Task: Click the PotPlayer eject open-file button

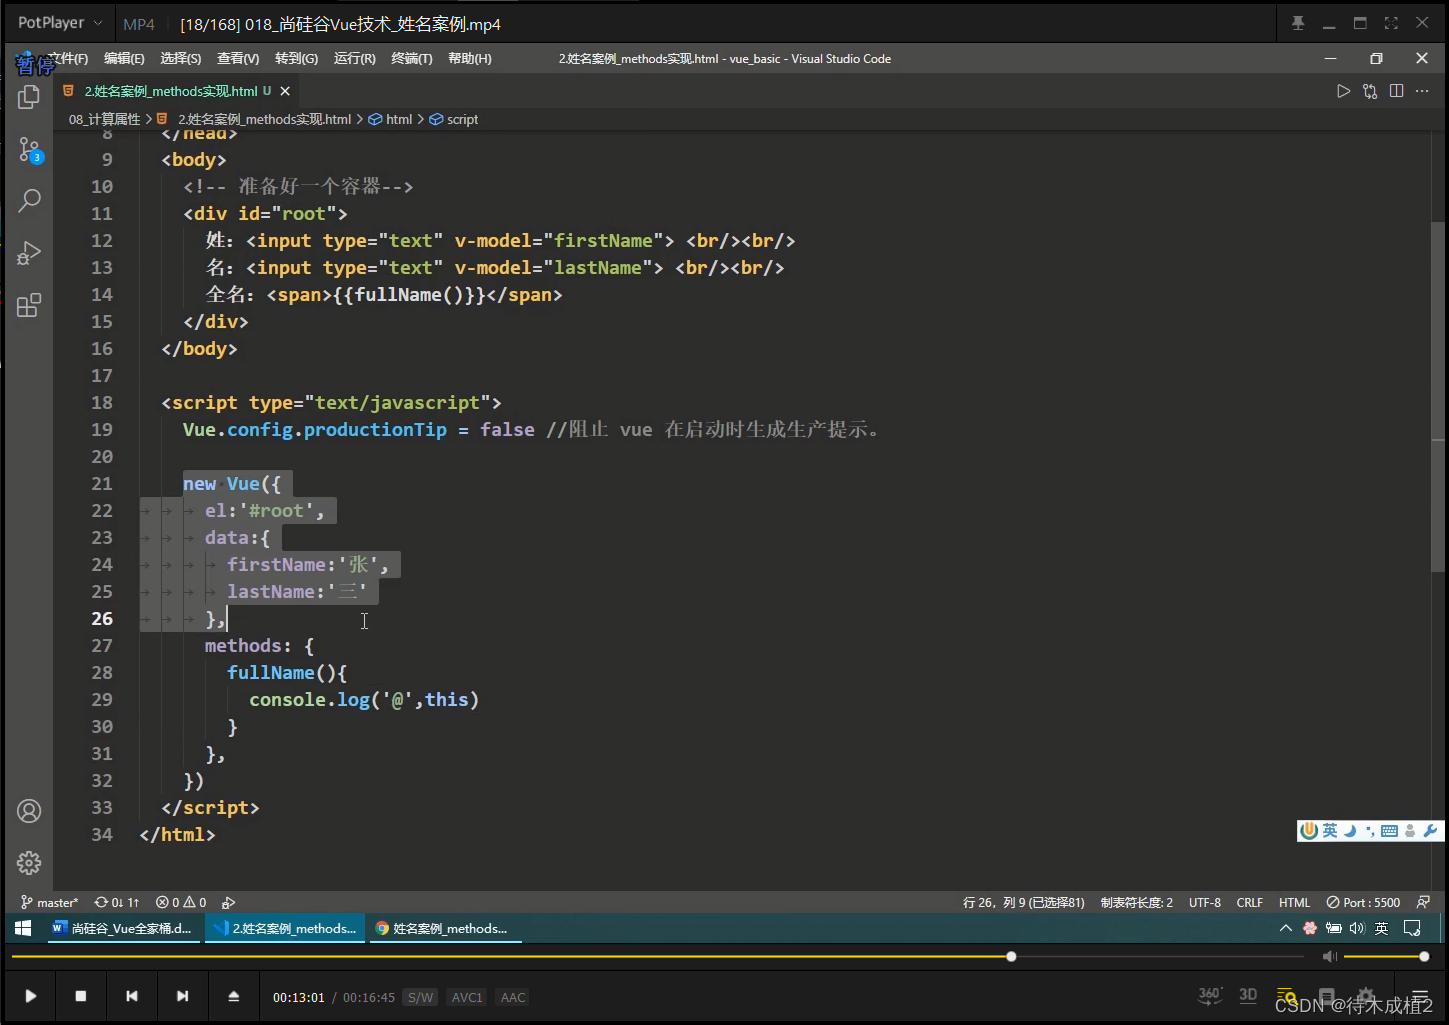Action: 233,996
